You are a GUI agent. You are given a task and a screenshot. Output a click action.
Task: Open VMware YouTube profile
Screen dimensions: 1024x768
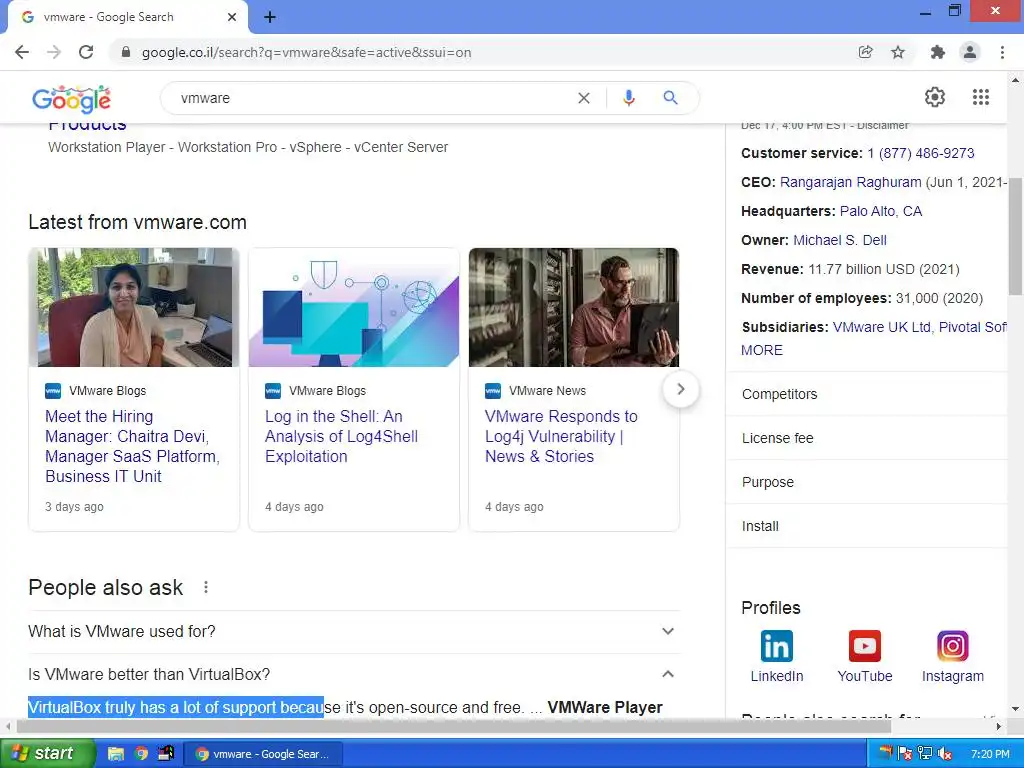click(865, 657)
